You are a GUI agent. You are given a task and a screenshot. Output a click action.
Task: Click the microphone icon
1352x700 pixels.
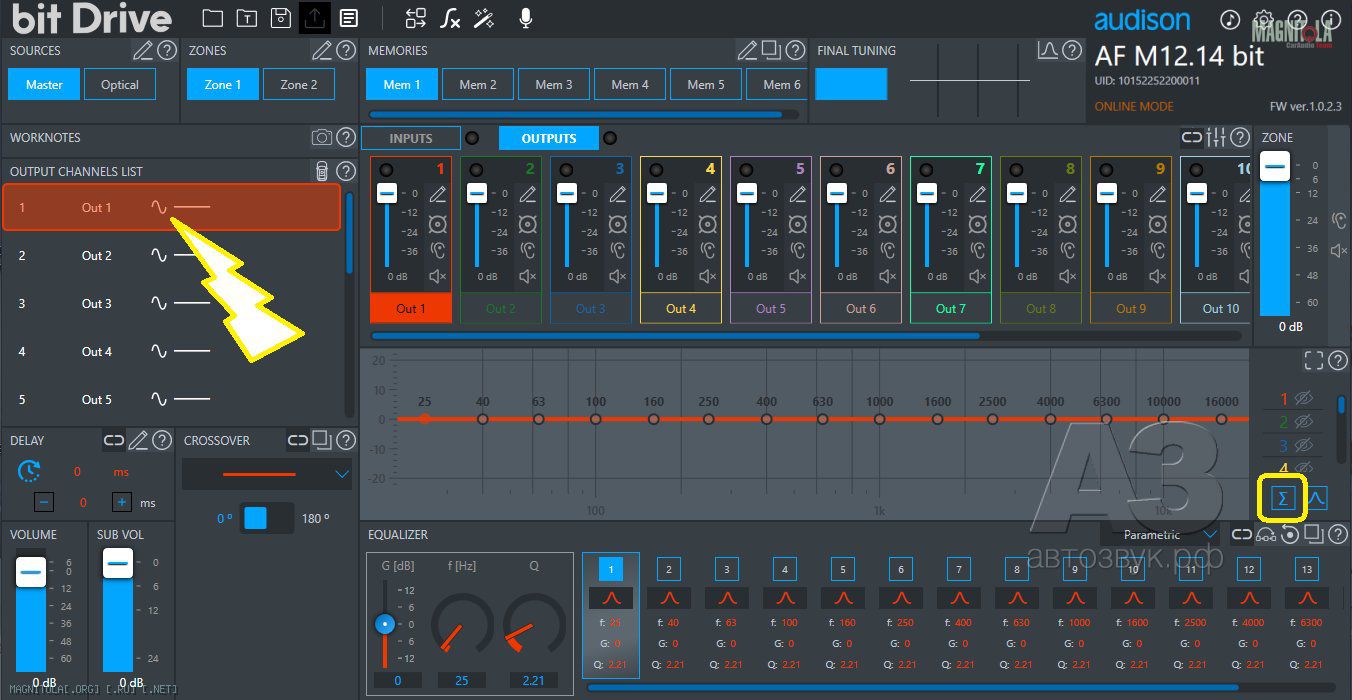[x=526, y=18]
